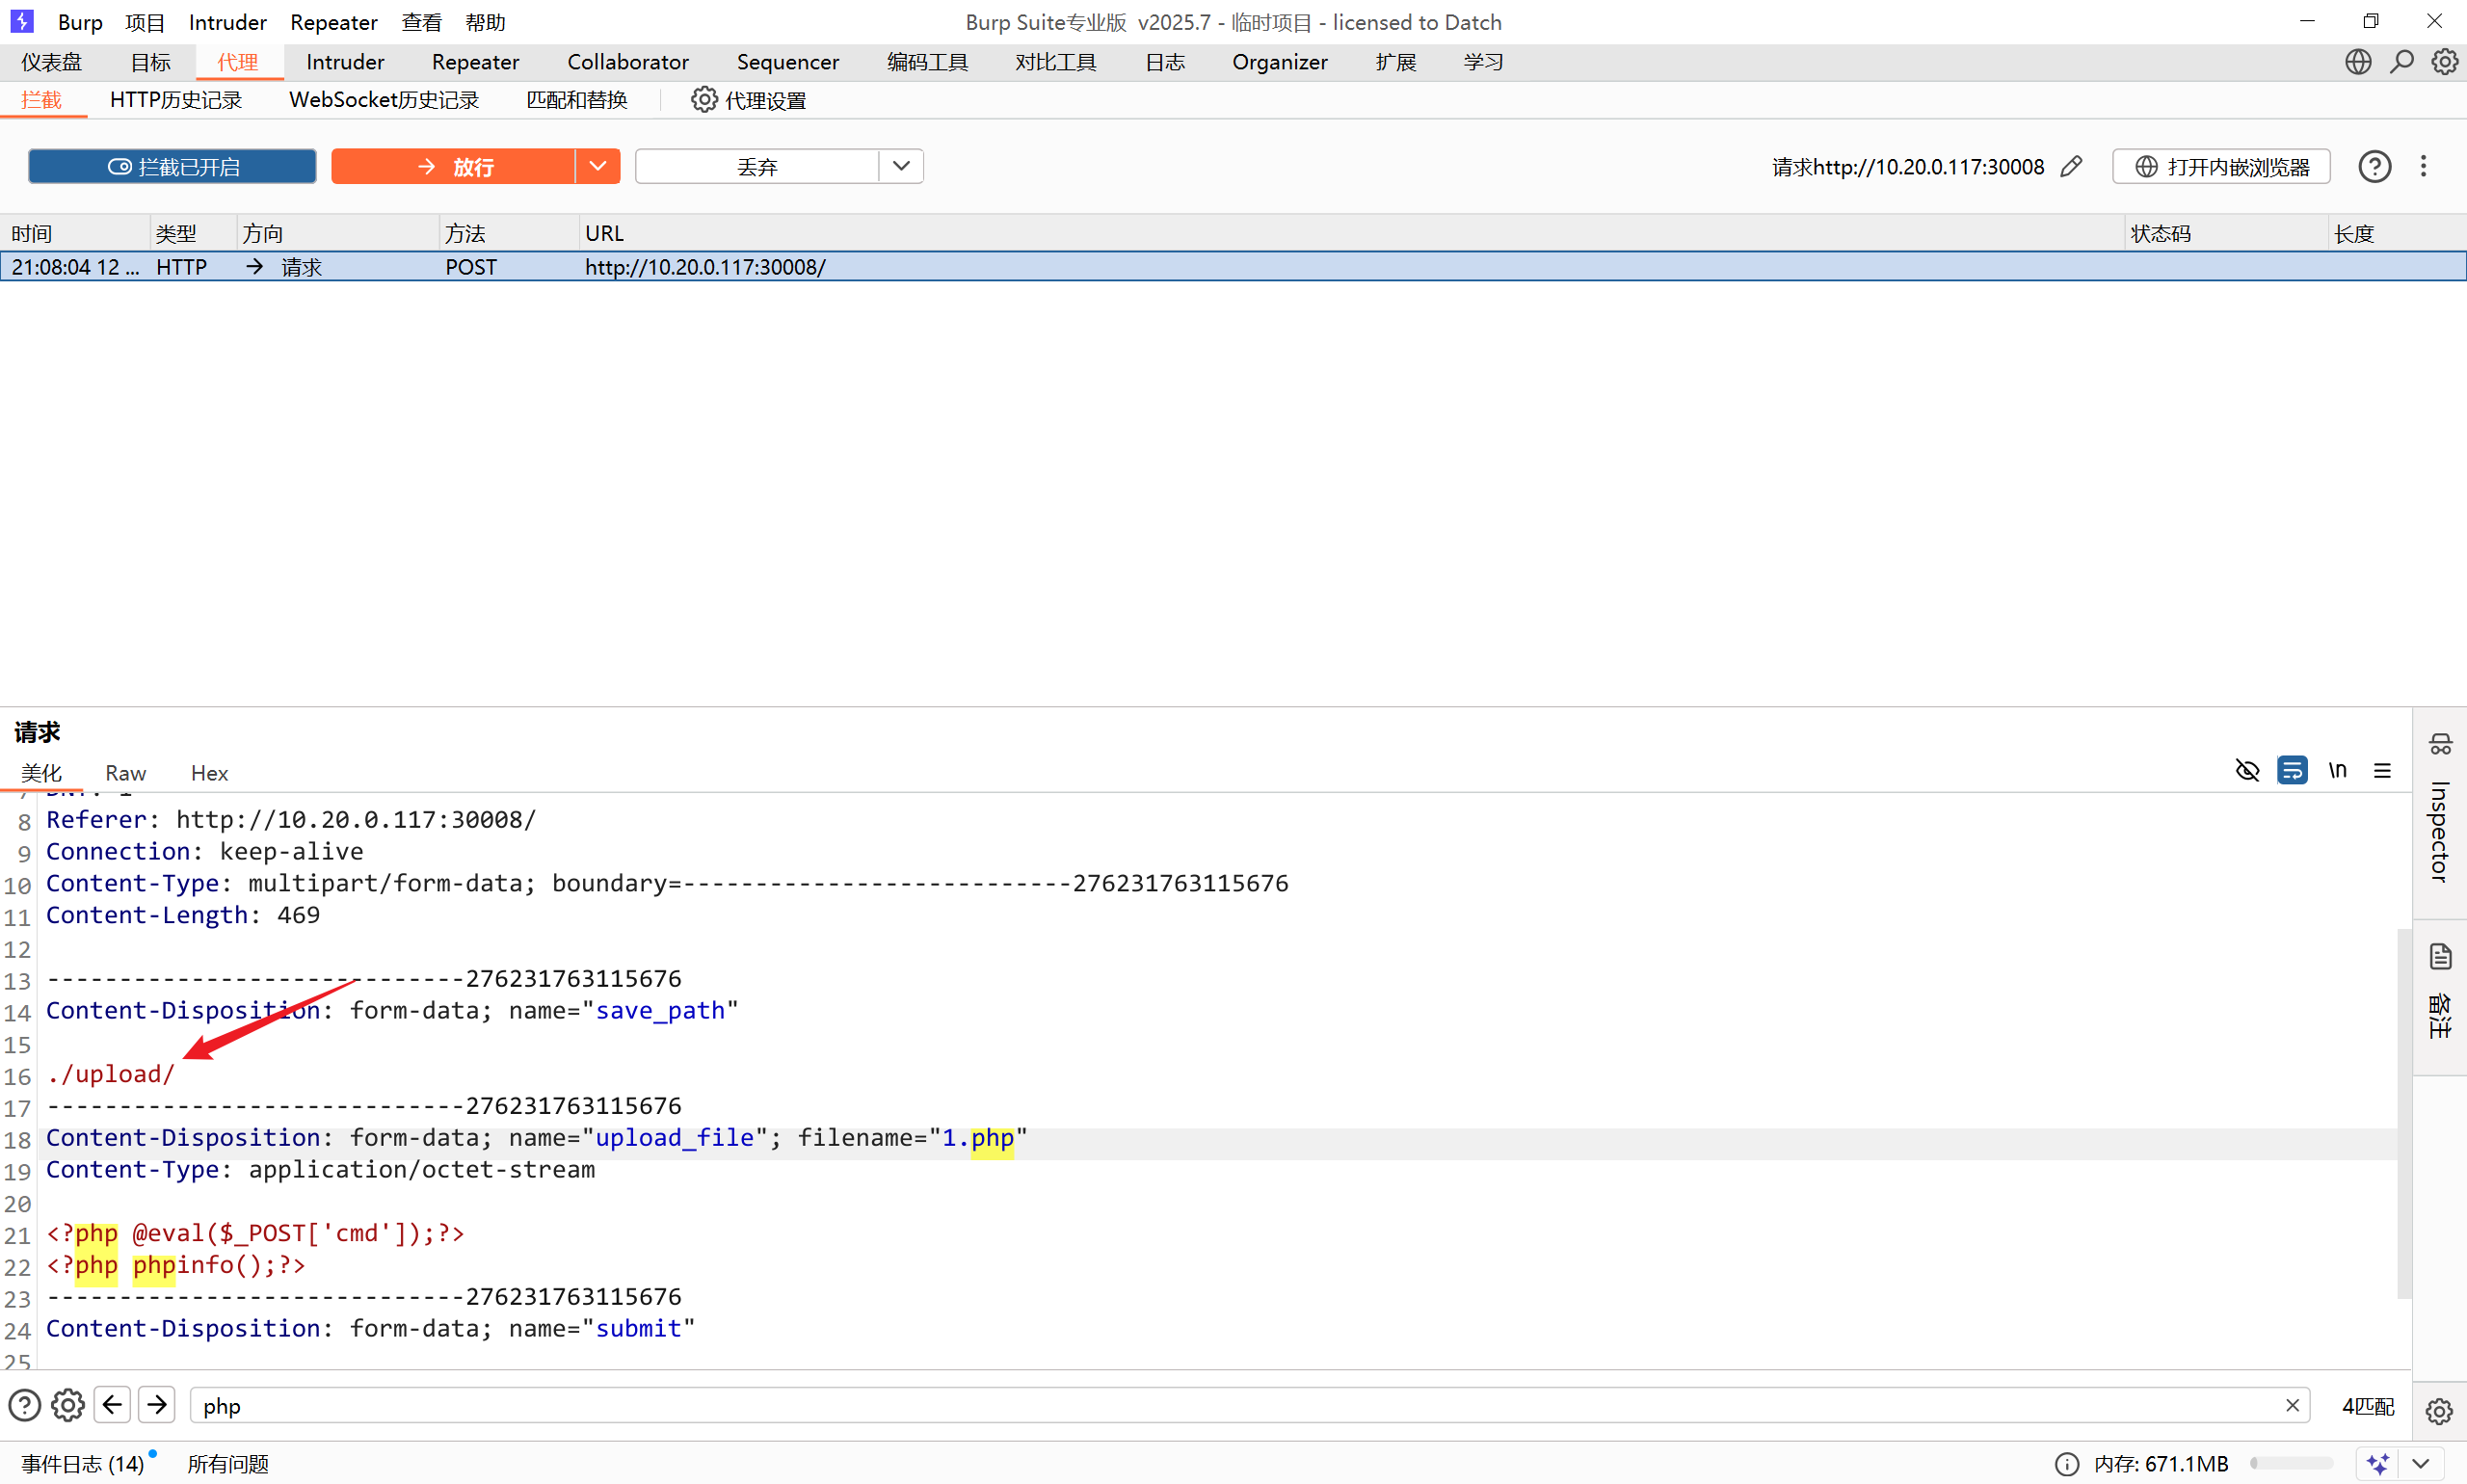Screen dimensions: 2467x1484
Task: Click the global search magnifier icon
Action: click(2401, 62)
